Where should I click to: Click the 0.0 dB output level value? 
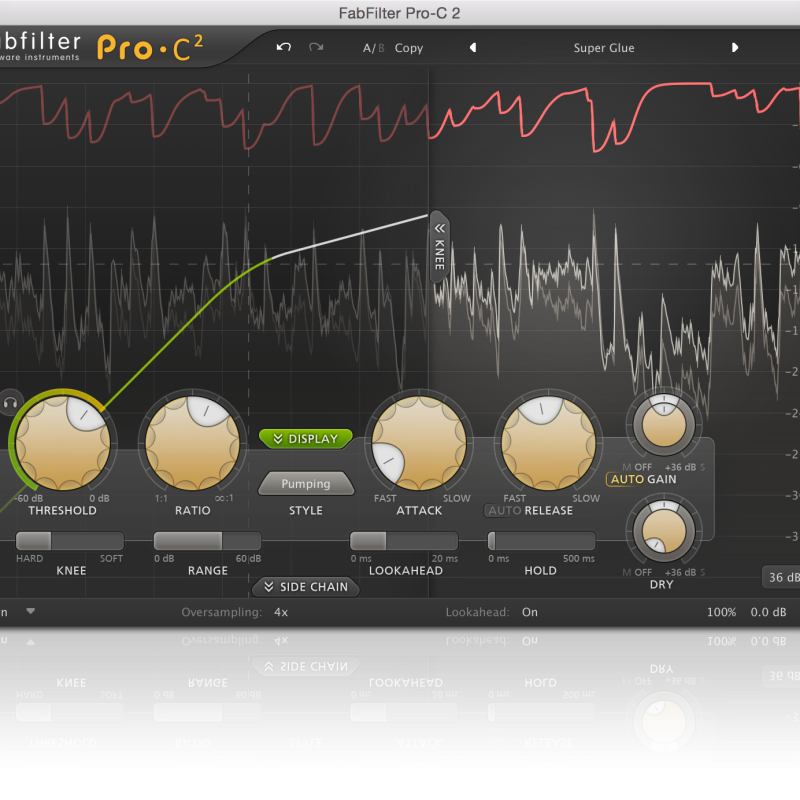pyautogui.click(x=768, y=612)
